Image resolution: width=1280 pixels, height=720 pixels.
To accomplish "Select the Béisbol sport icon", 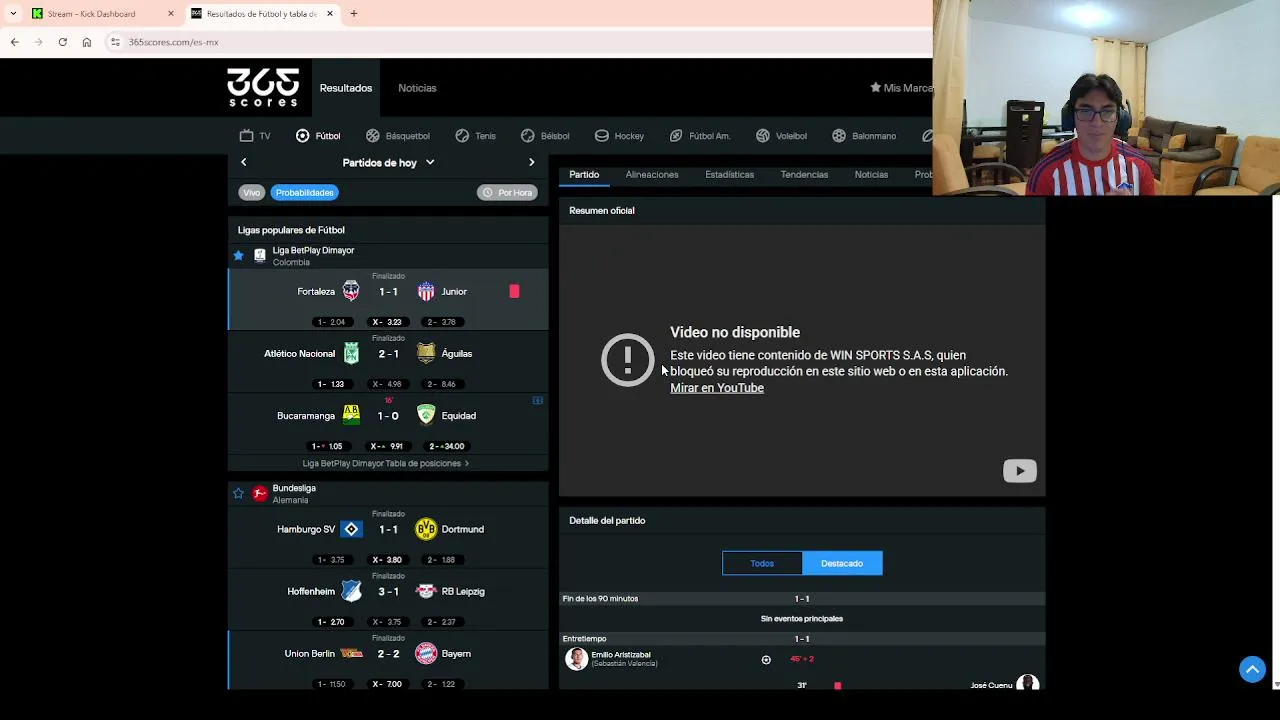I will (x=527, y=135).
